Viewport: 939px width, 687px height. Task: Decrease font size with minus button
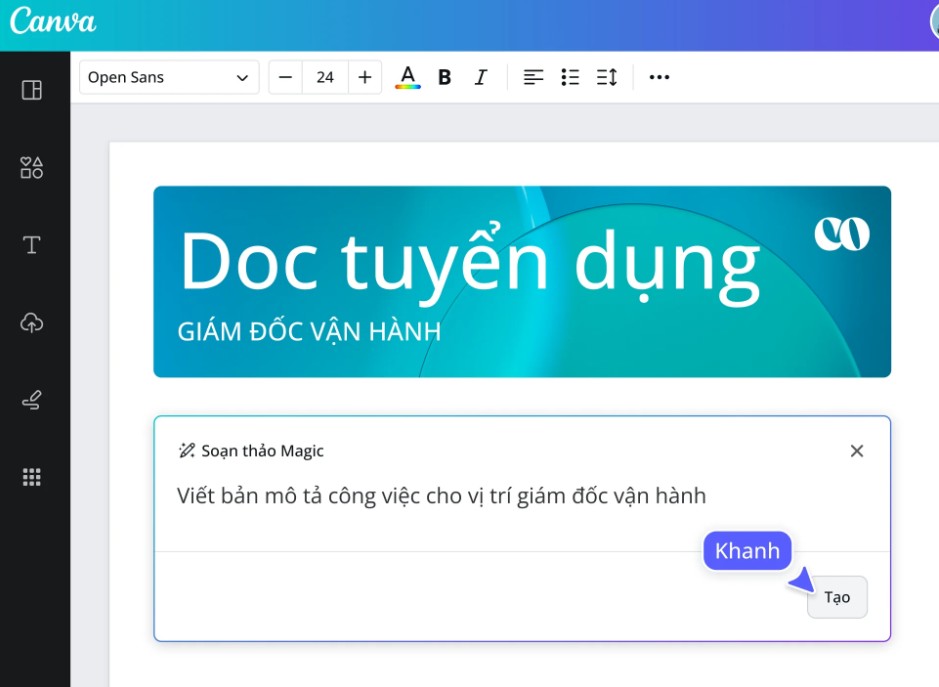286,77
